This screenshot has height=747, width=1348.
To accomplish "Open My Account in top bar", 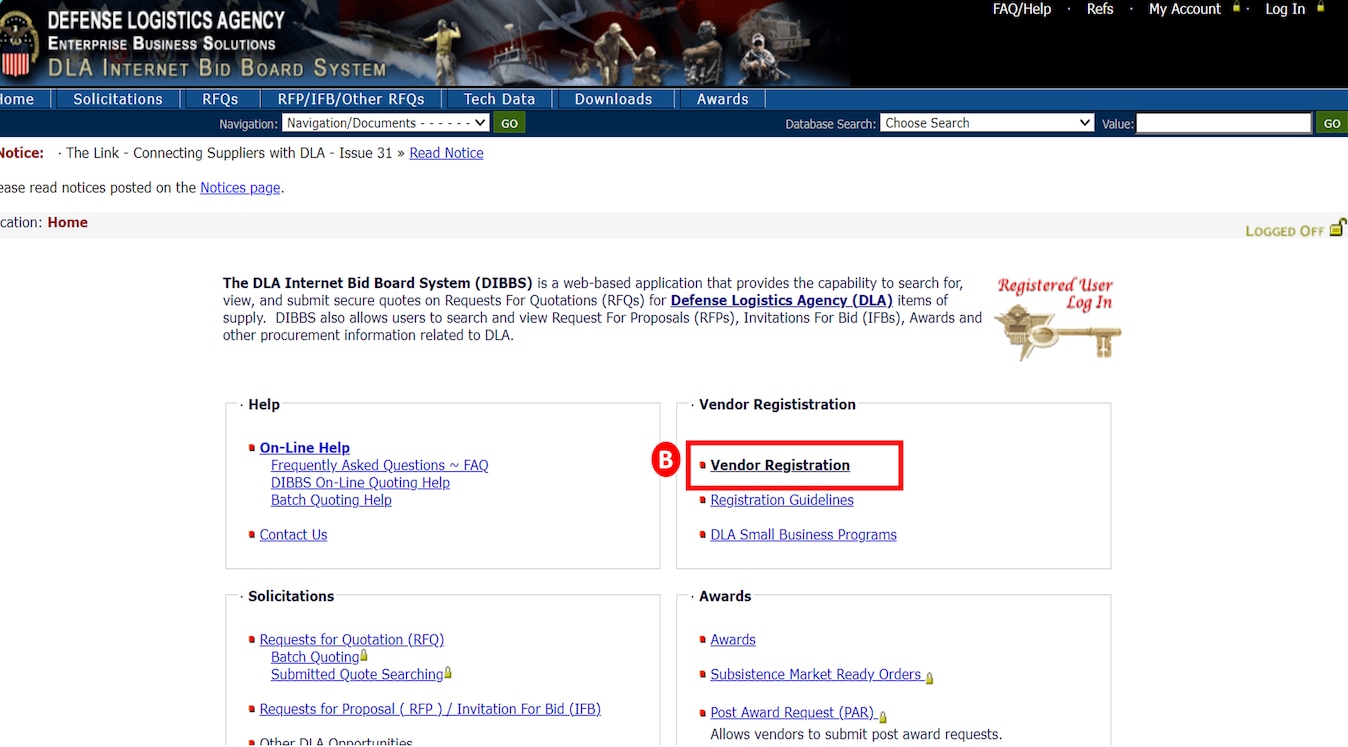I will coord(1185,9).
